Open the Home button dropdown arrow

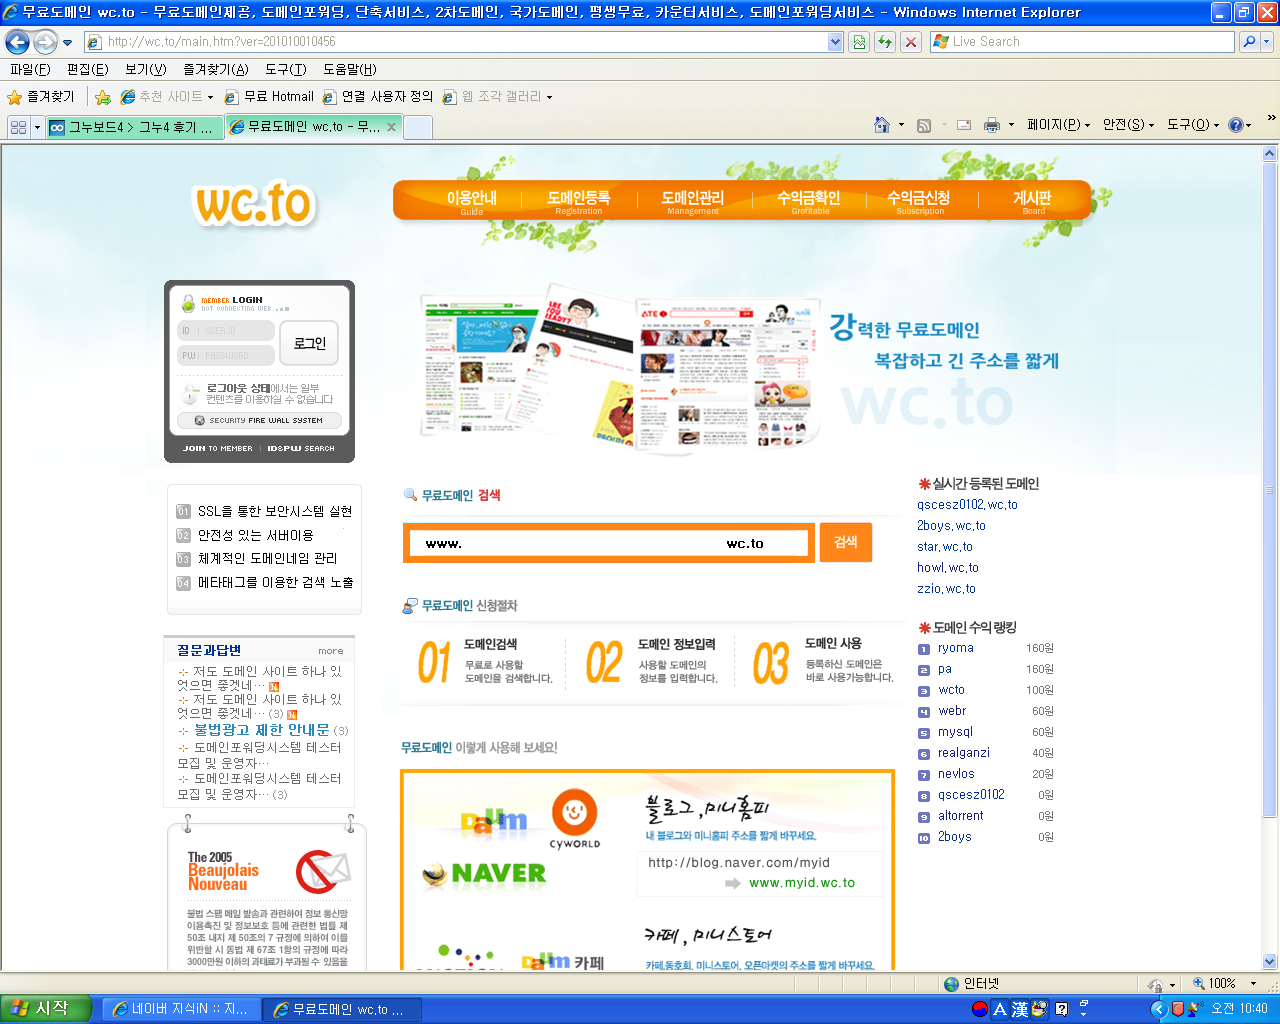901,125
